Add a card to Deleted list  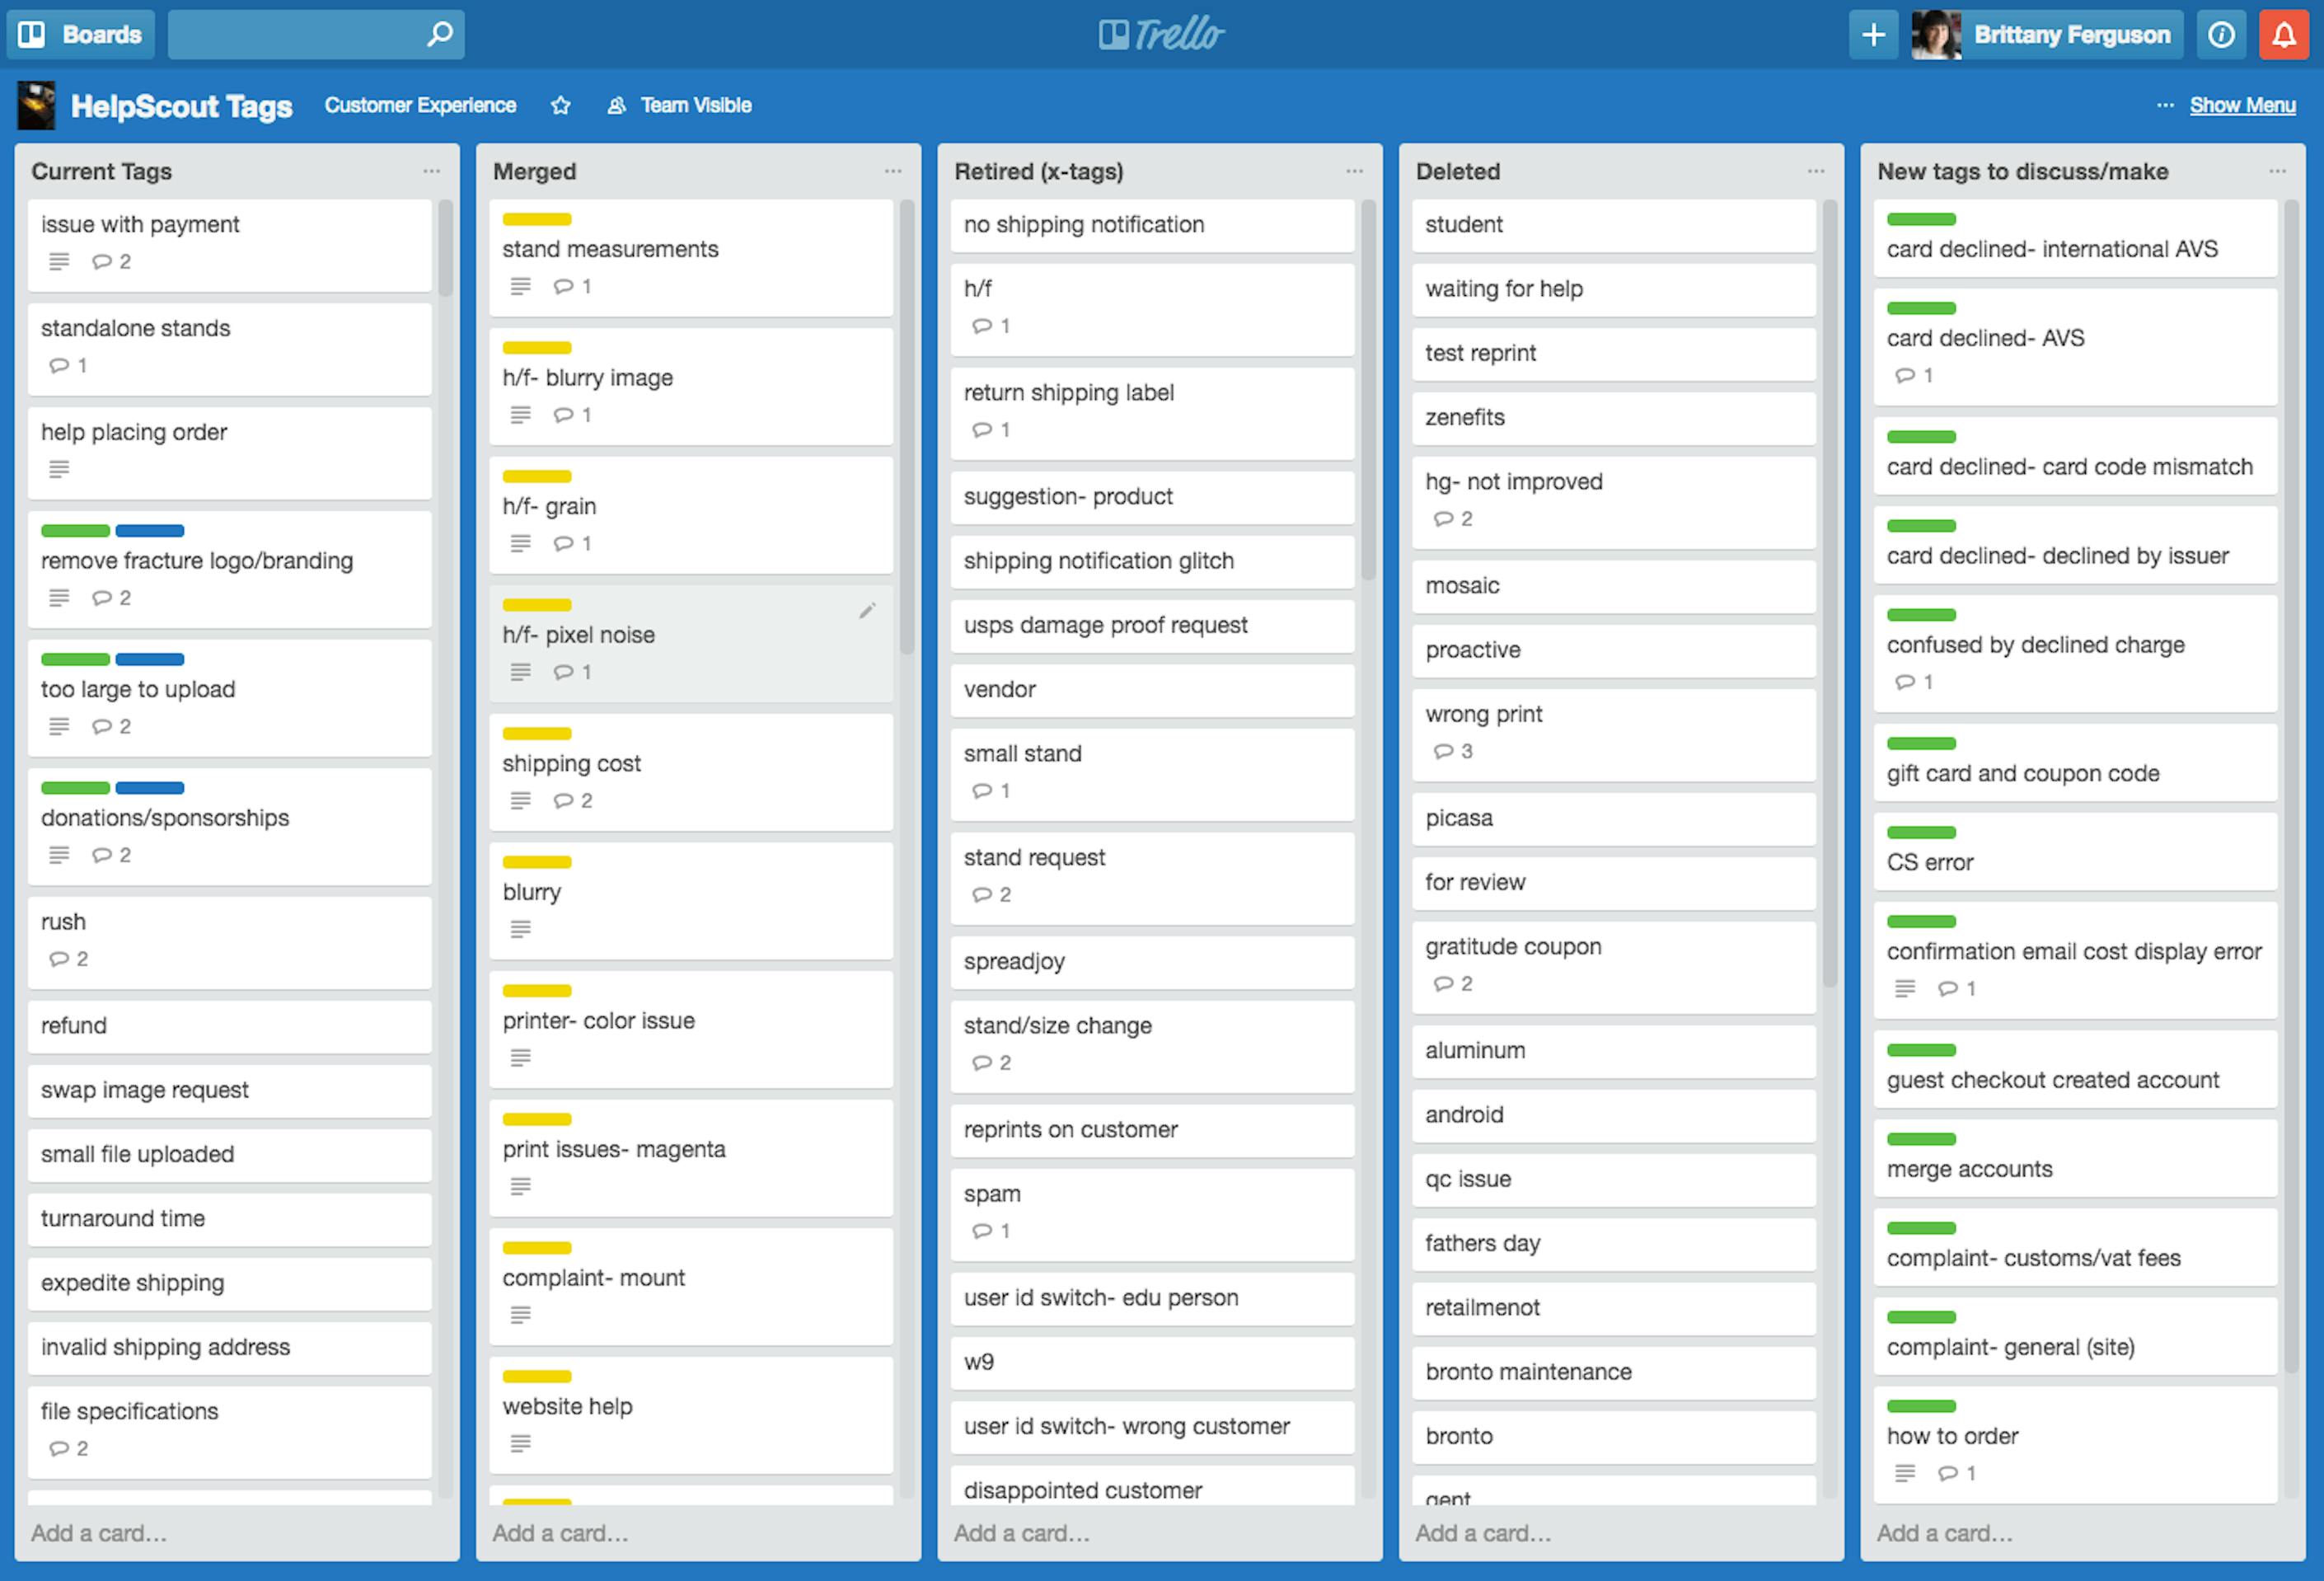1483,1533
